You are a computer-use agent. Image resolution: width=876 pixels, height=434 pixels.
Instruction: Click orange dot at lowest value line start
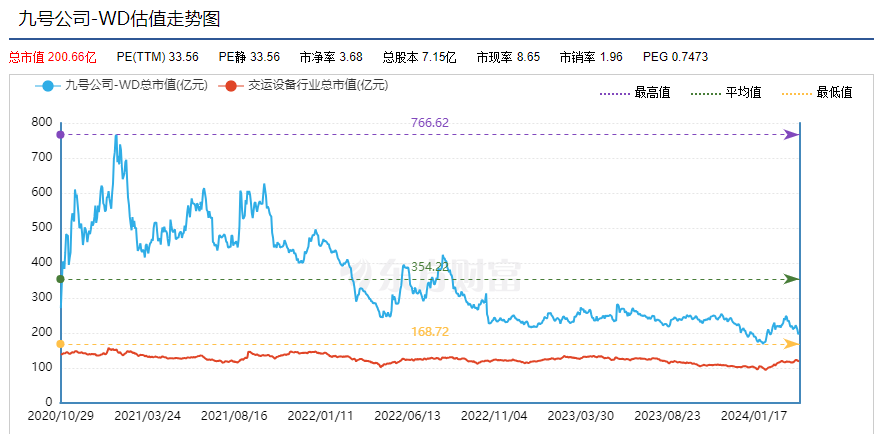(60, 344)
